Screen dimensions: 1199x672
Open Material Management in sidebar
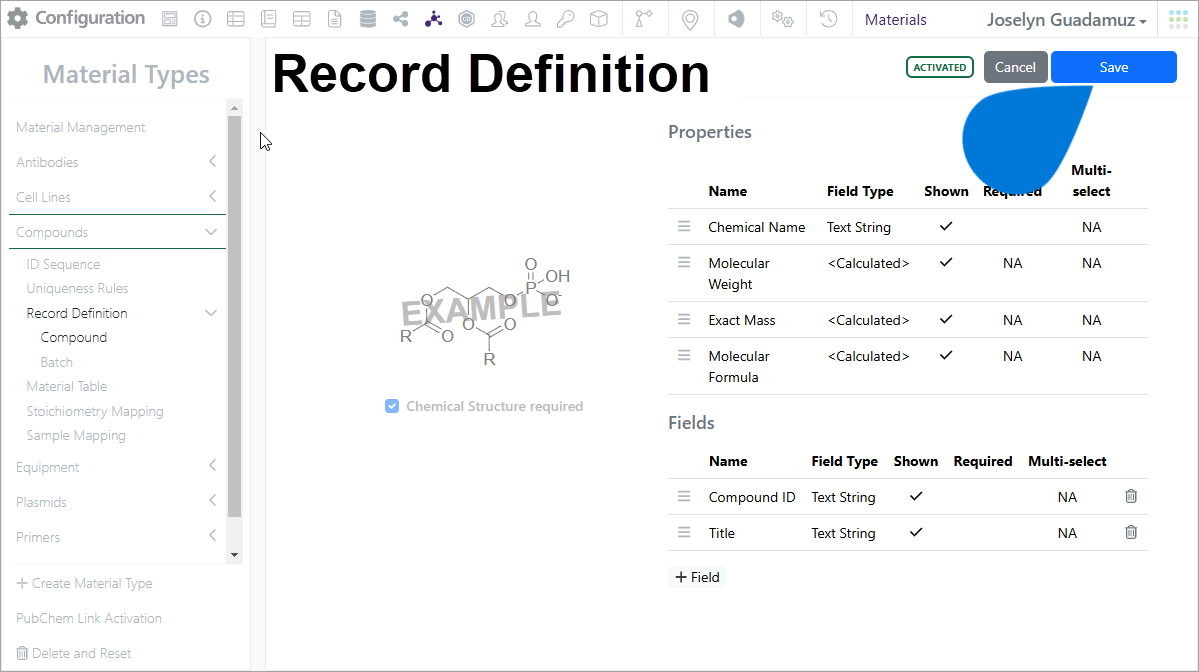[80, 127]
